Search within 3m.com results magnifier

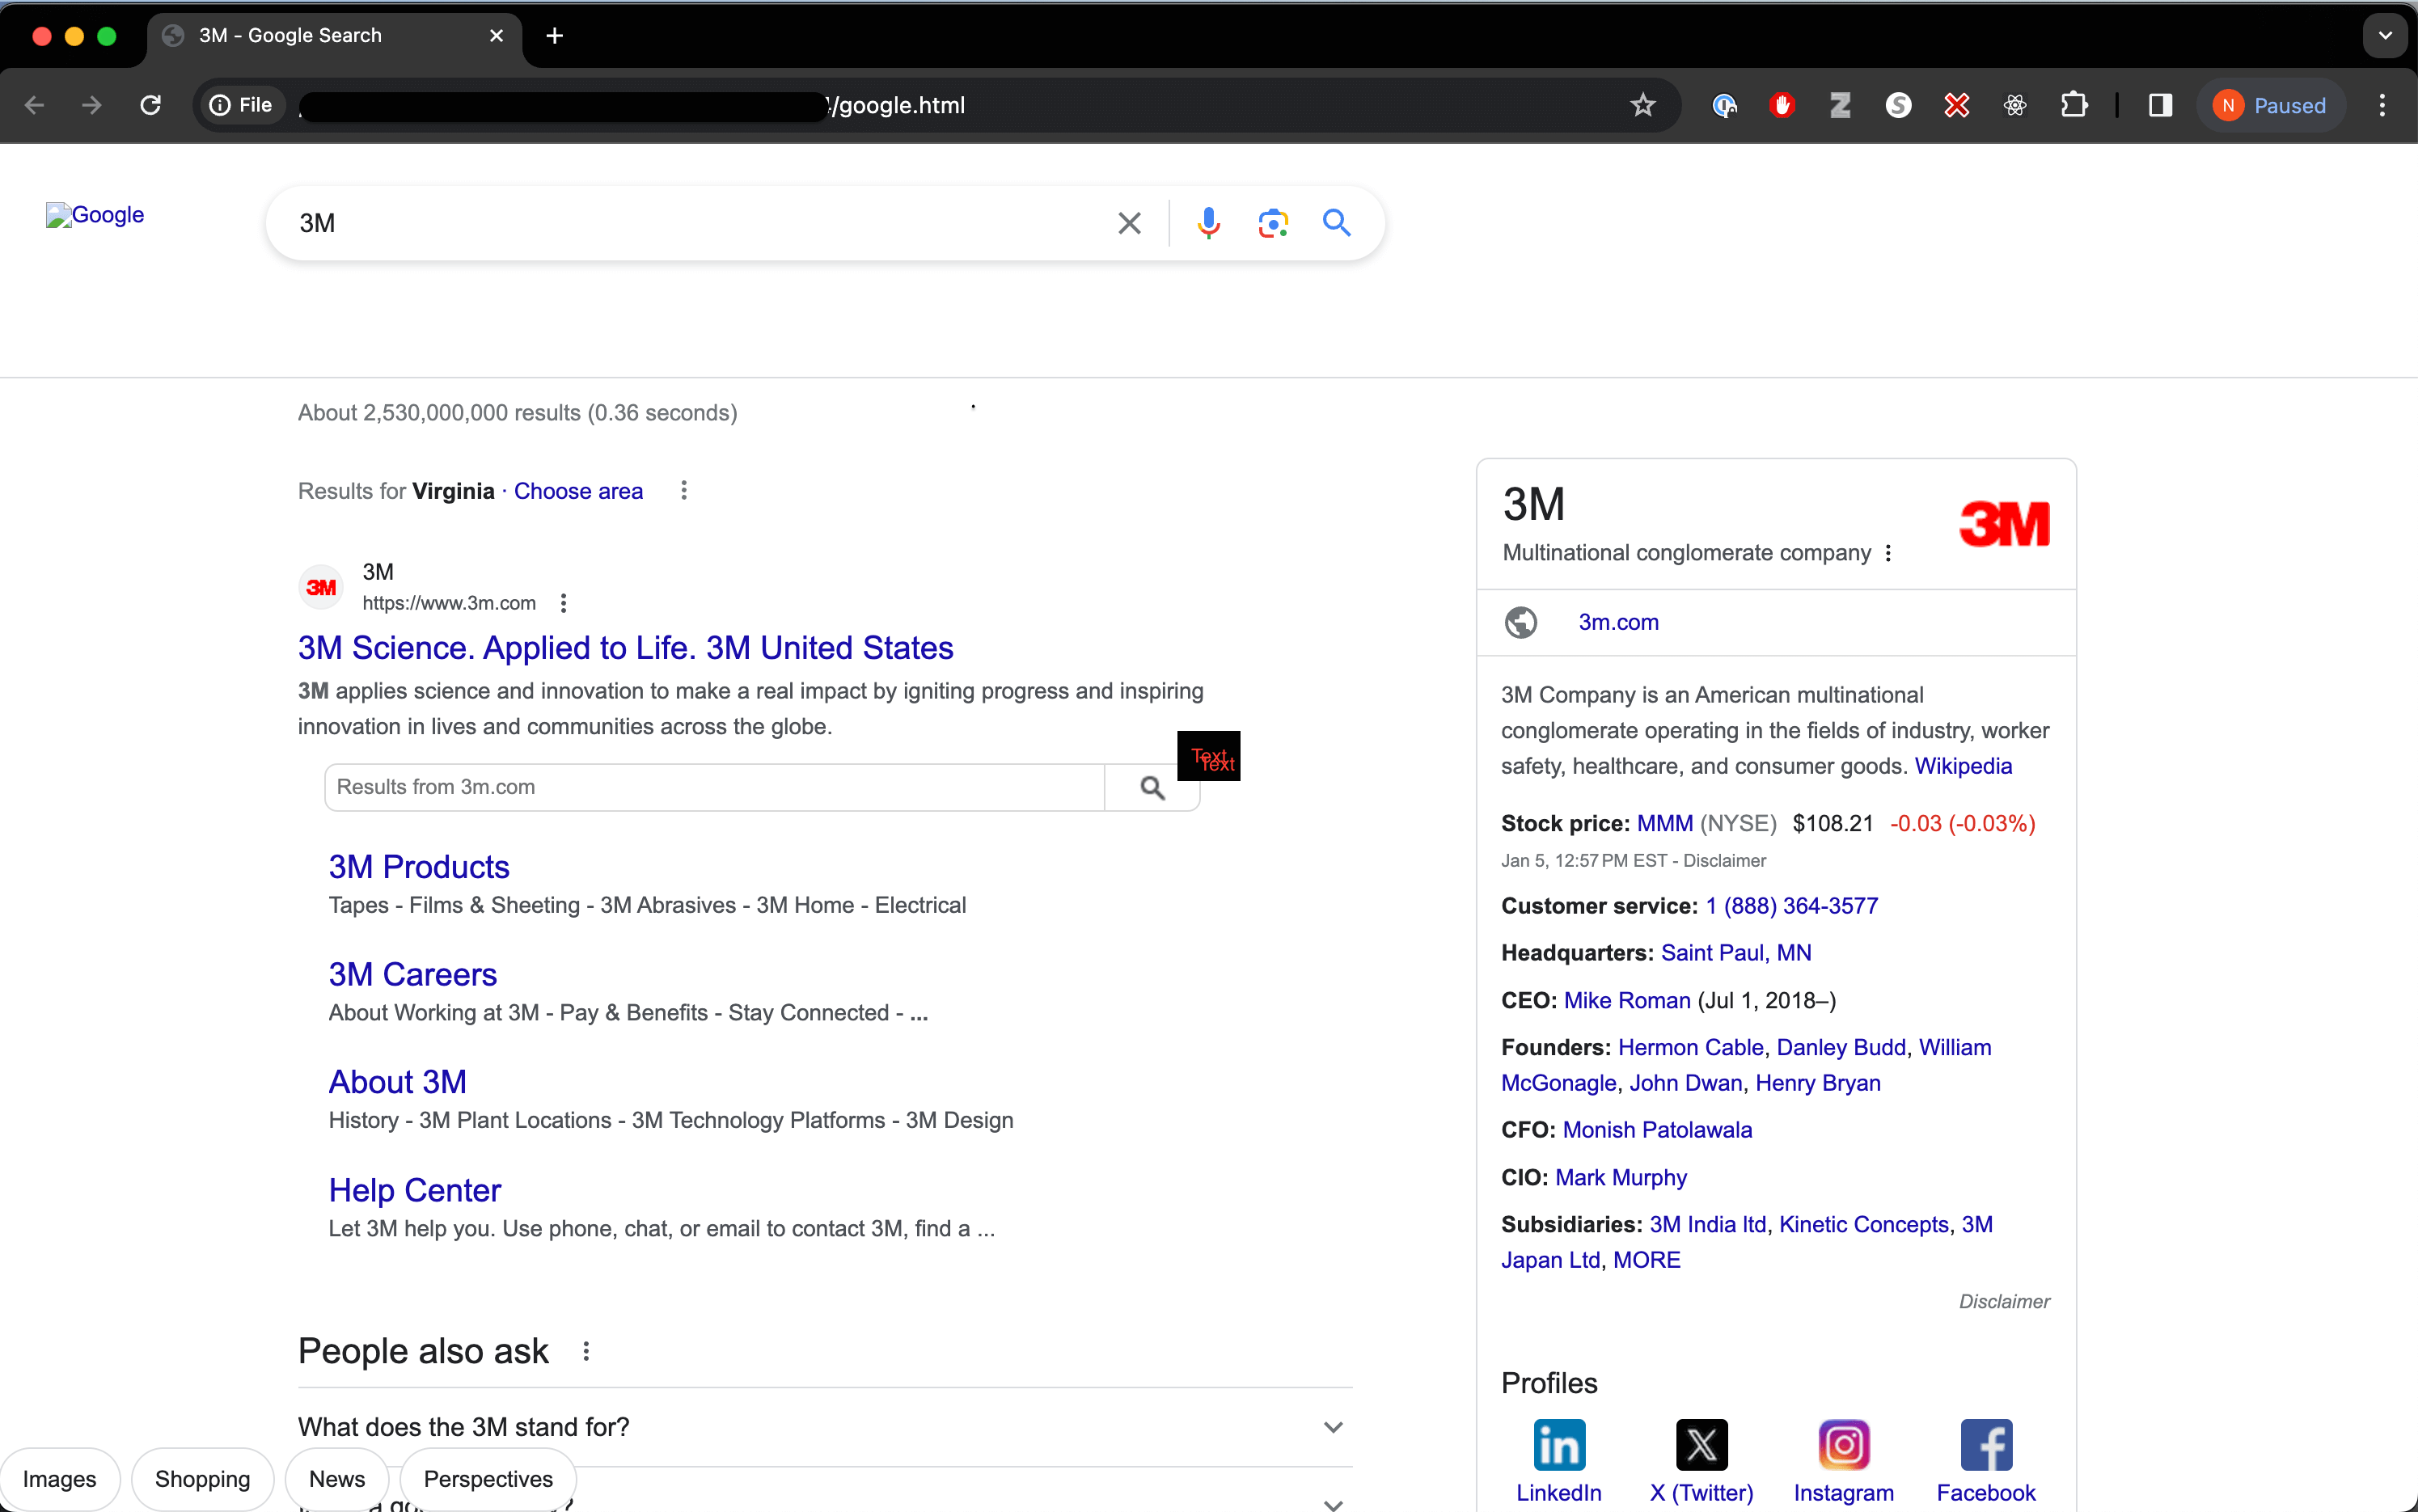[1152, 788]
